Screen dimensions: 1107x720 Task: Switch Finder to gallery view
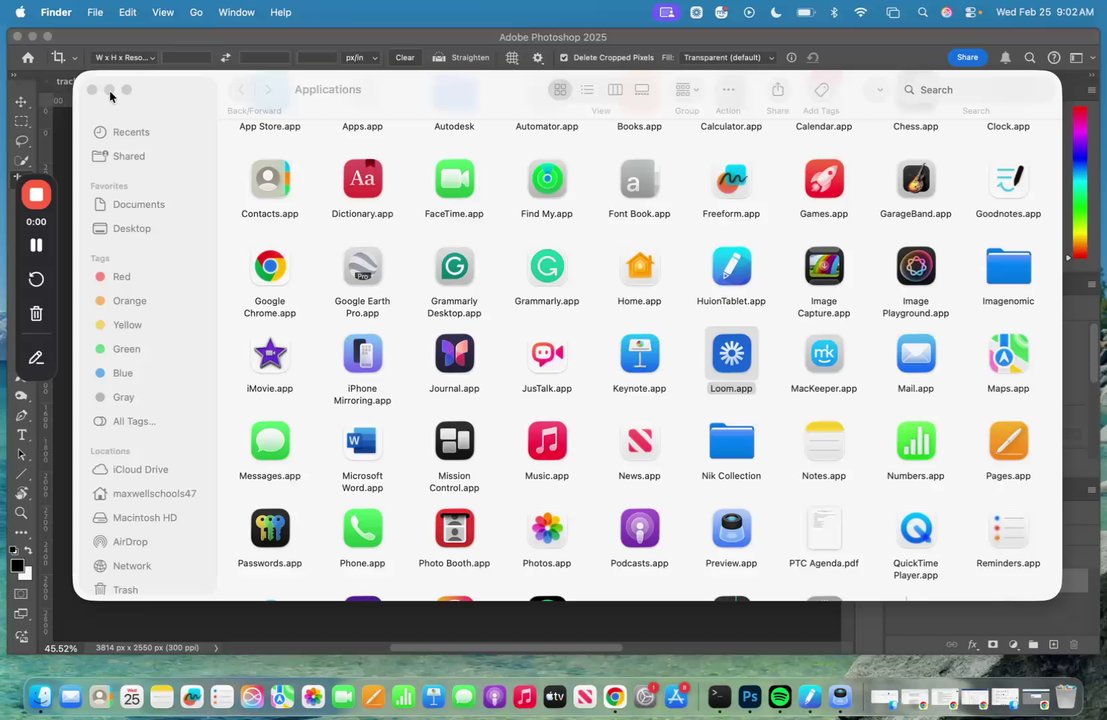click(642, 90)
